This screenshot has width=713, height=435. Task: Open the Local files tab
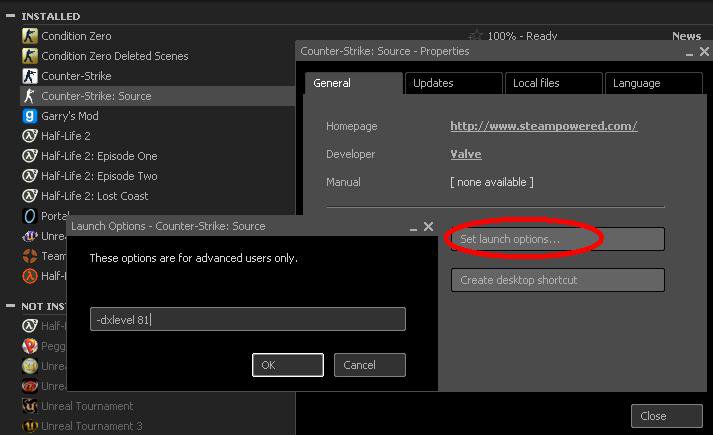(553, 83)
